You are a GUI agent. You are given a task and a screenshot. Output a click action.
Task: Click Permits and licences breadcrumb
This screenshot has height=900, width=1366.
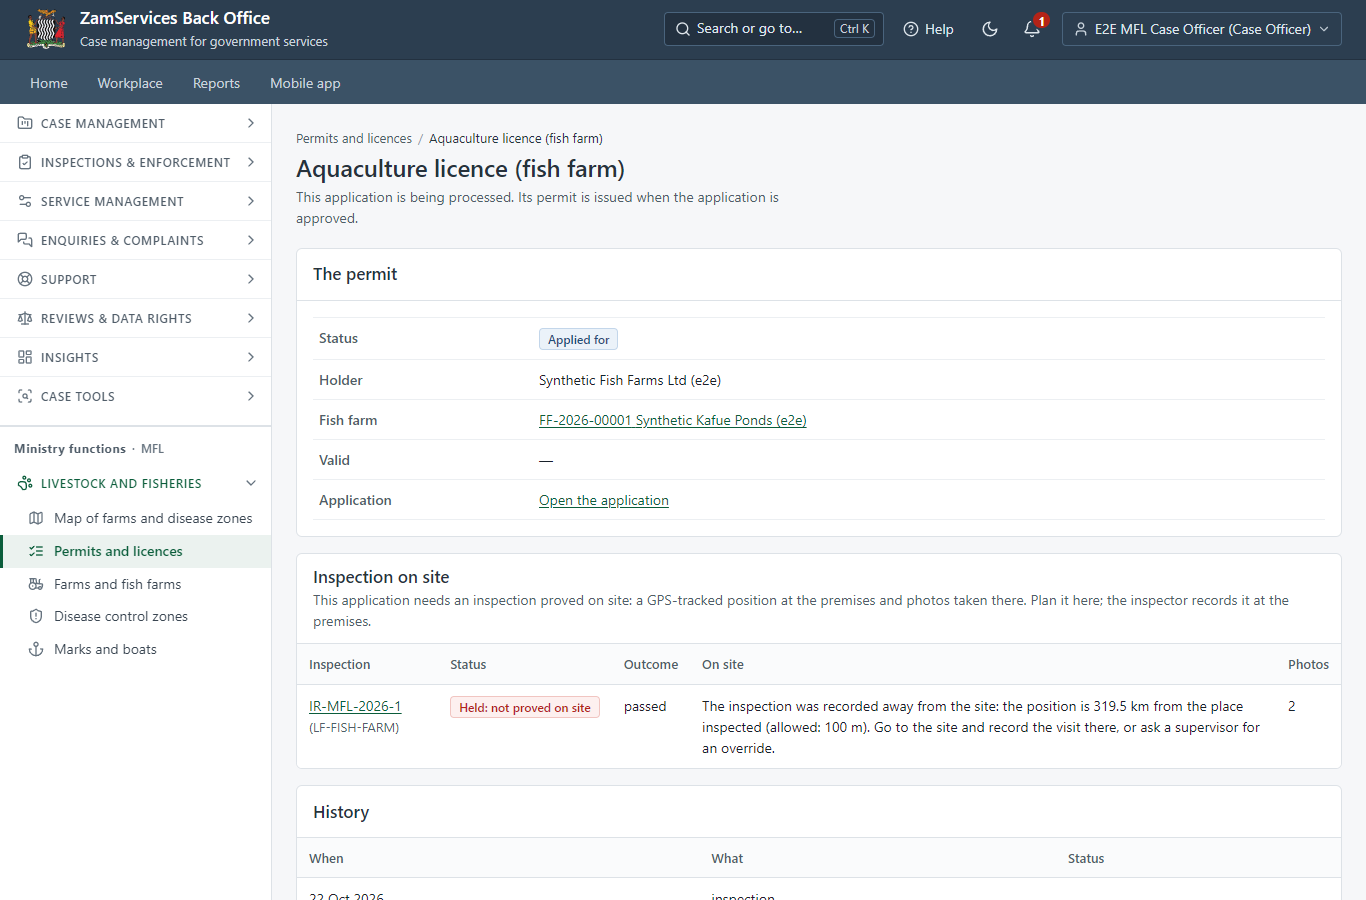pos(354,138)
